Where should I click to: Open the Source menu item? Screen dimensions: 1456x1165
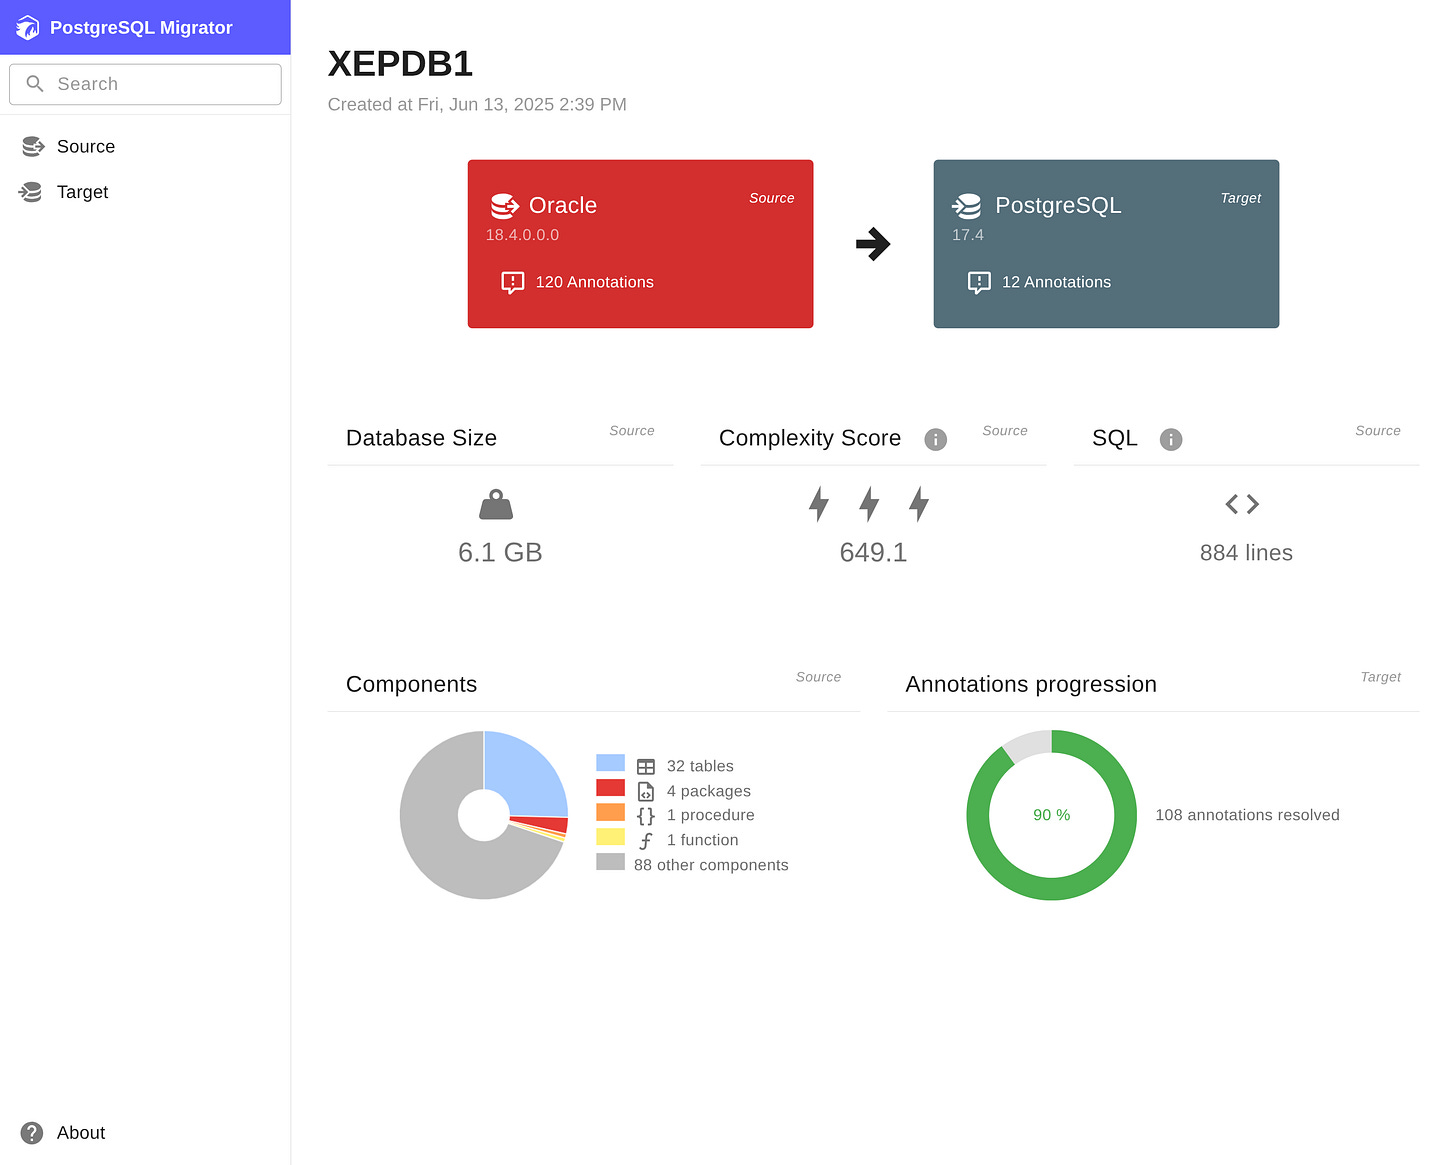145,147
